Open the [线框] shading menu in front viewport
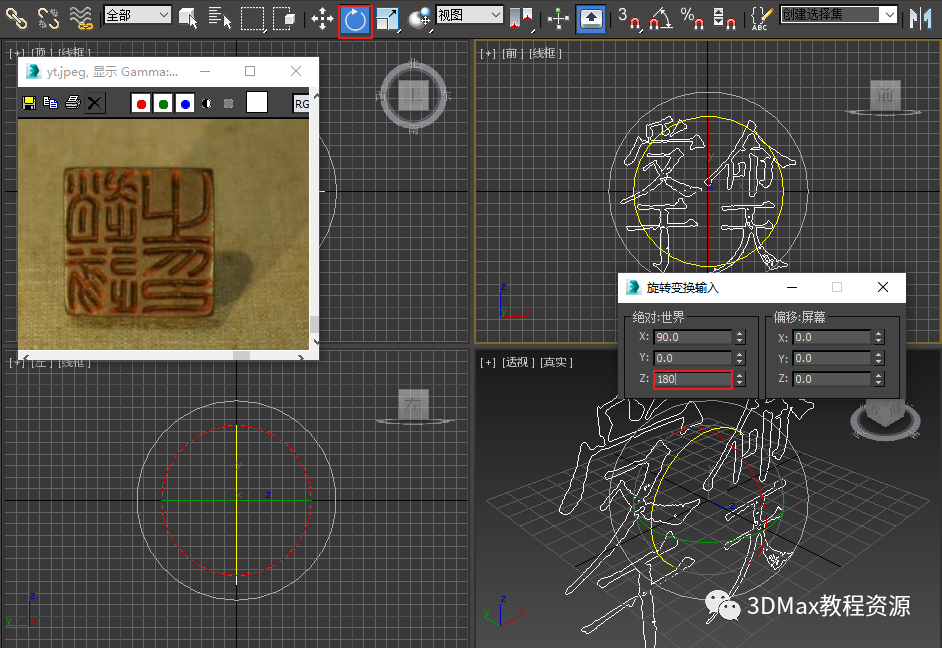 545,53
